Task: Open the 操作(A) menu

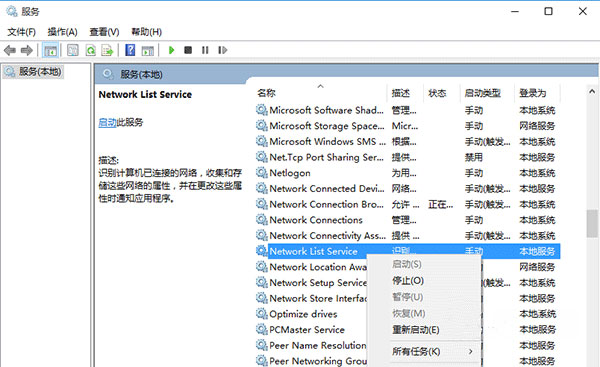Action: (x=62, y=32)
